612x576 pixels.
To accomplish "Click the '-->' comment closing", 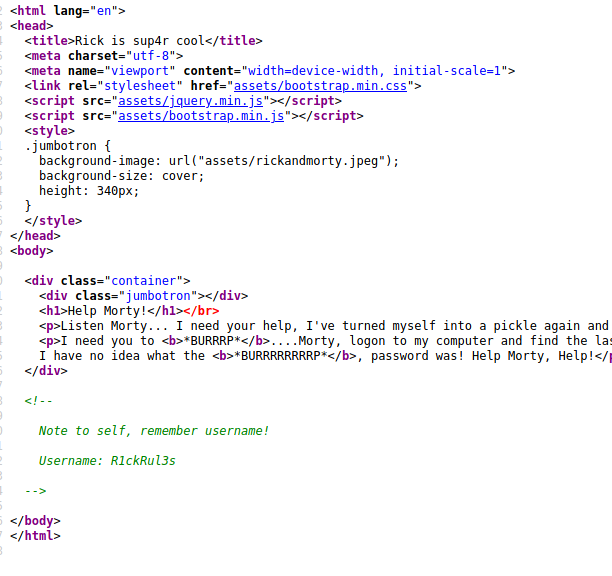I will [36, 491].
